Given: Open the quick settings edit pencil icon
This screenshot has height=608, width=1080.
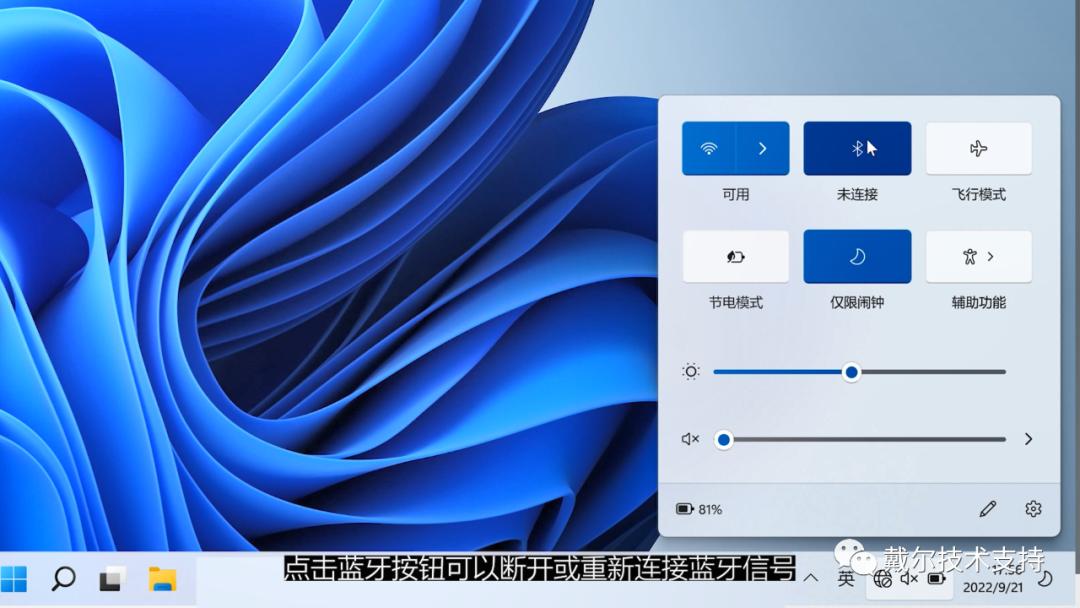Looking at the screenshot, I should 988,509.
